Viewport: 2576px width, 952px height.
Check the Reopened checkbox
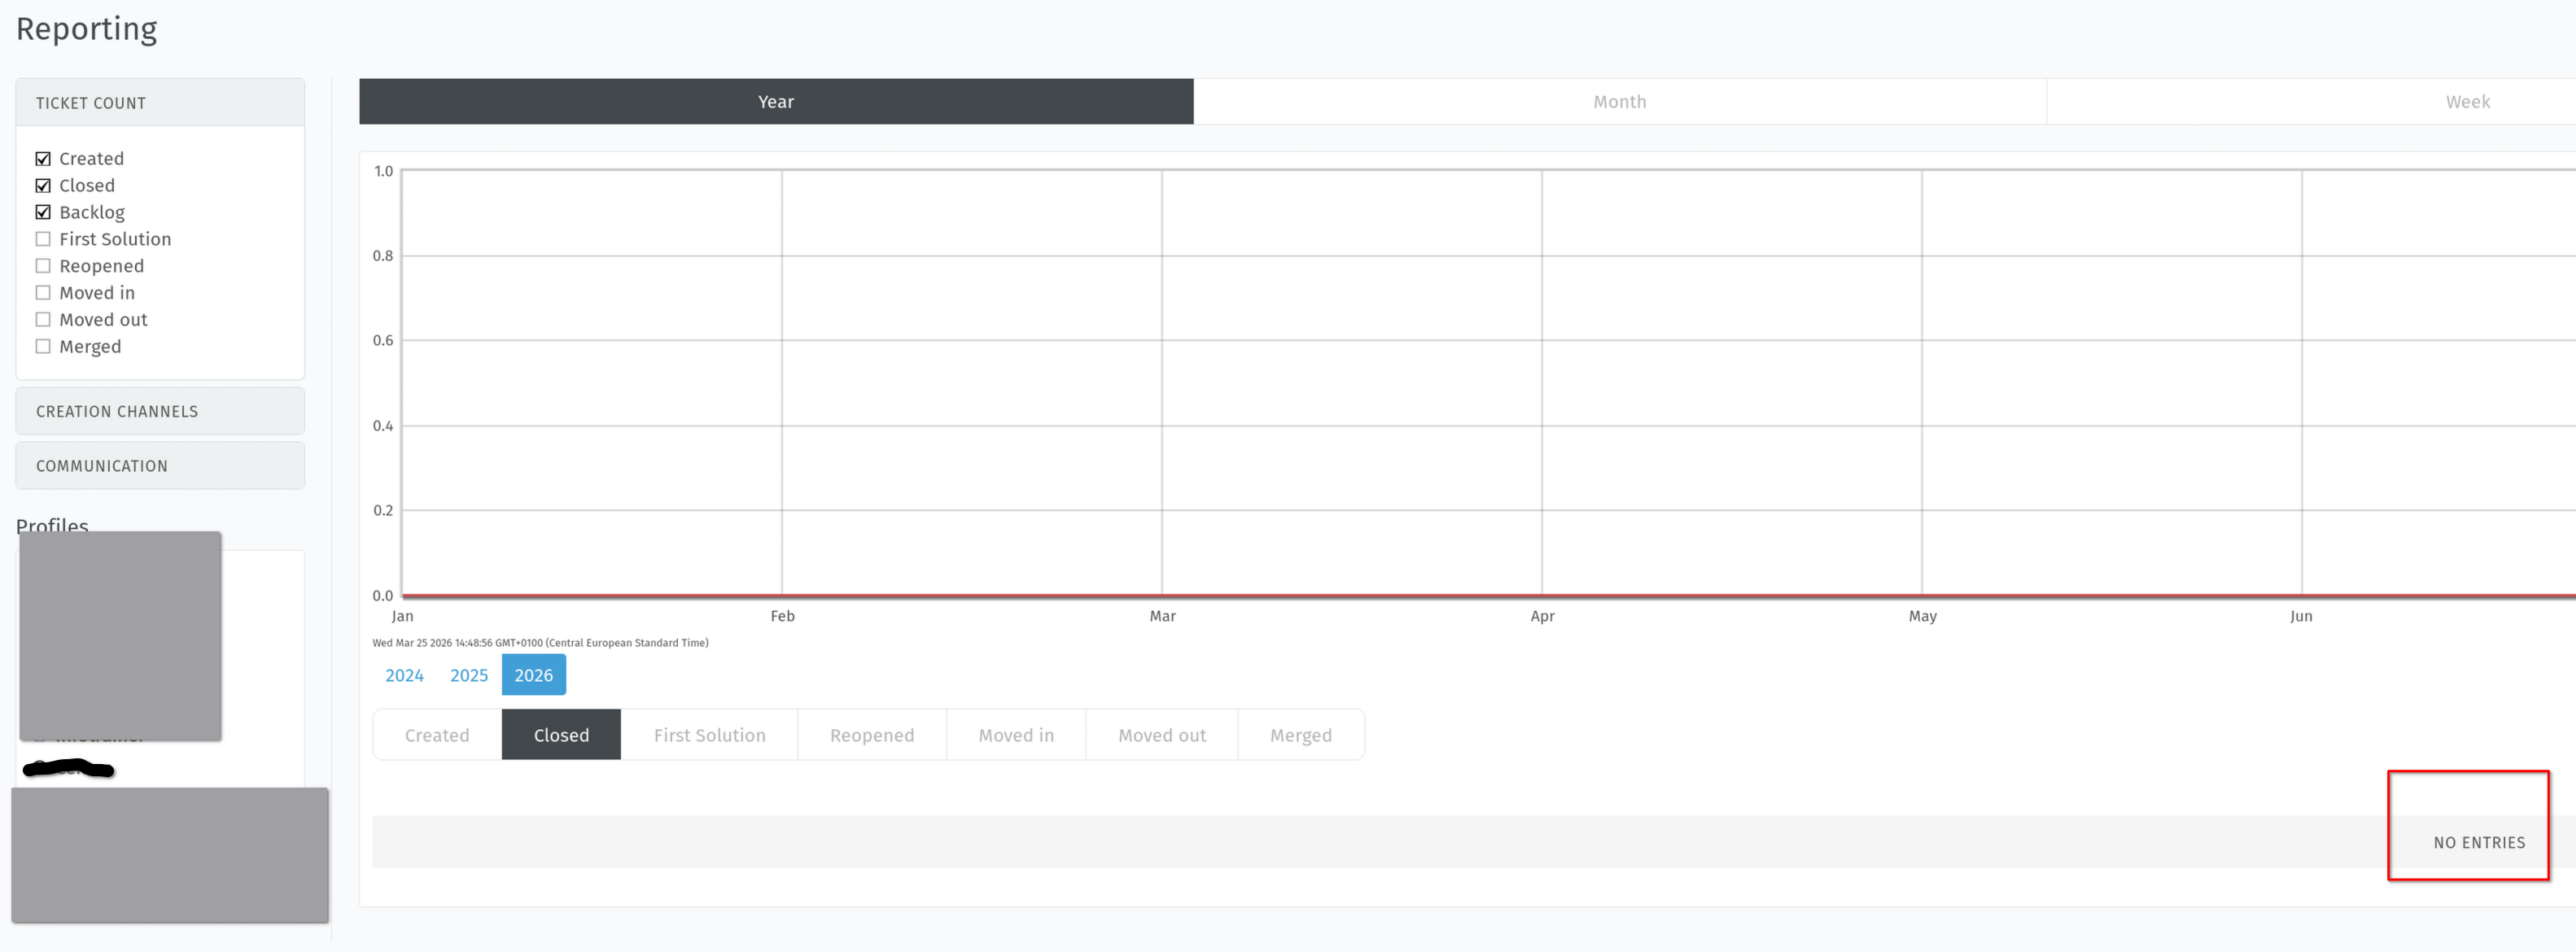[x=43, y=266]
